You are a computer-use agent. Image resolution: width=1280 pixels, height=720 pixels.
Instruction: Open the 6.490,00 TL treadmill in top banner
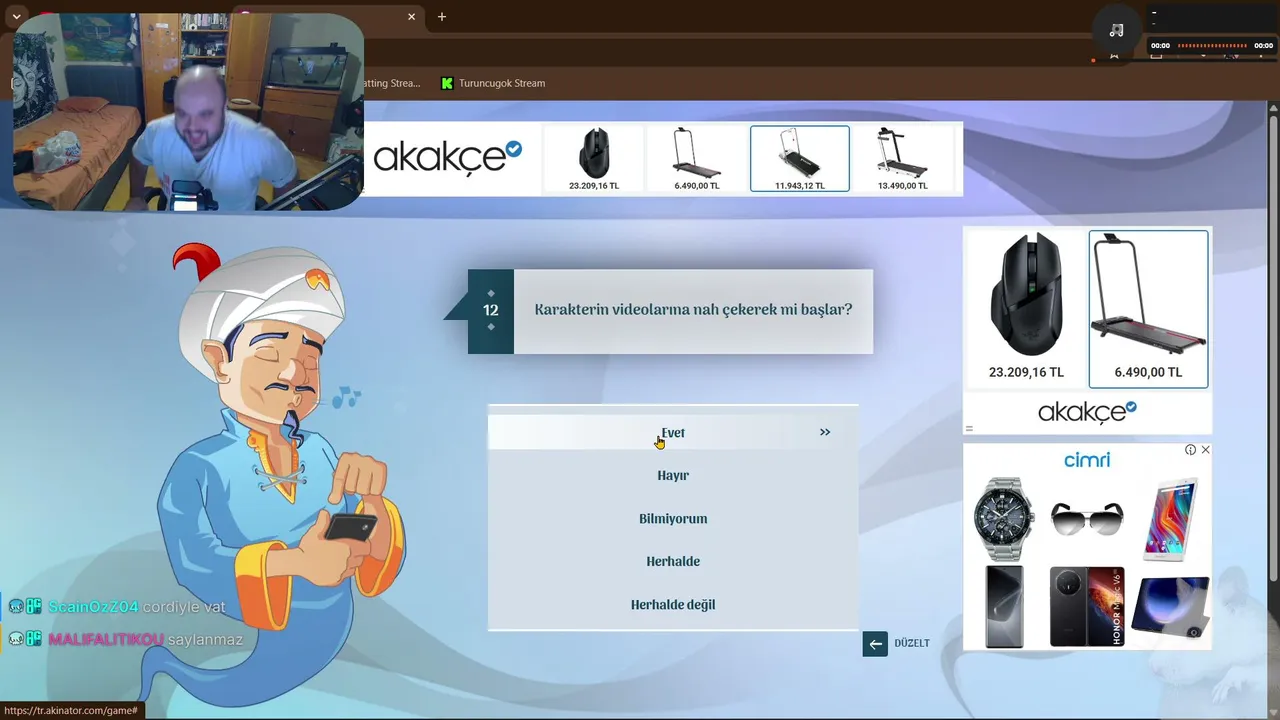tap(697, 158)
